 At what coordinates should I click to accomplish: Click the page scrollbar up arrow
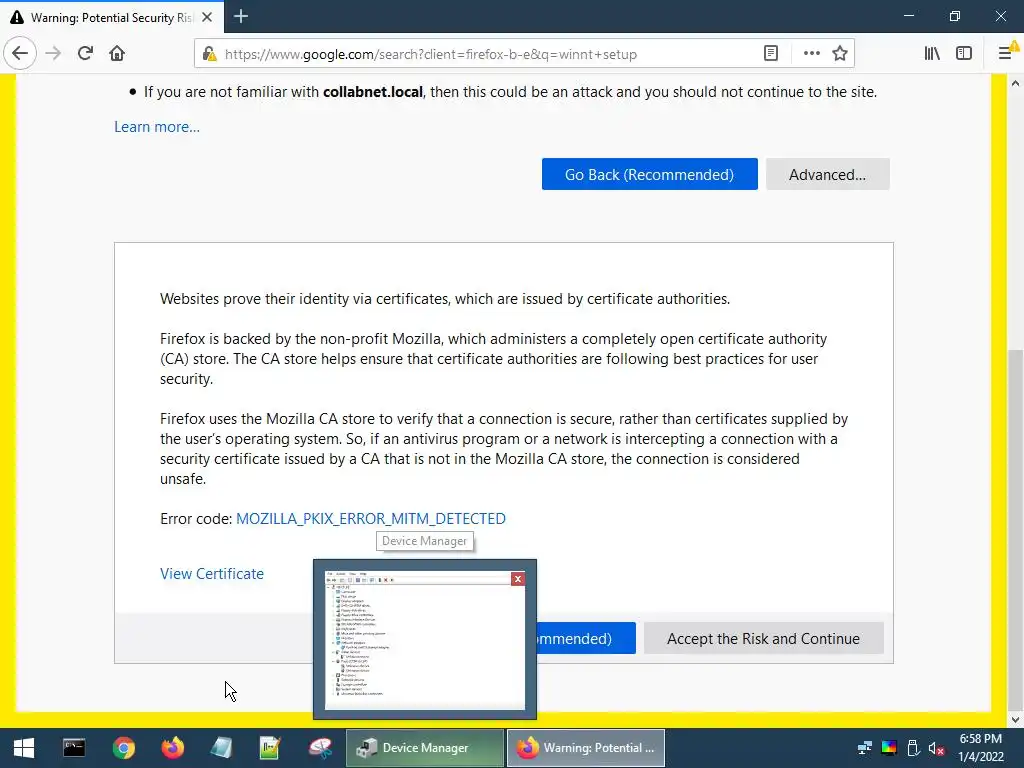coord(1015,84)
